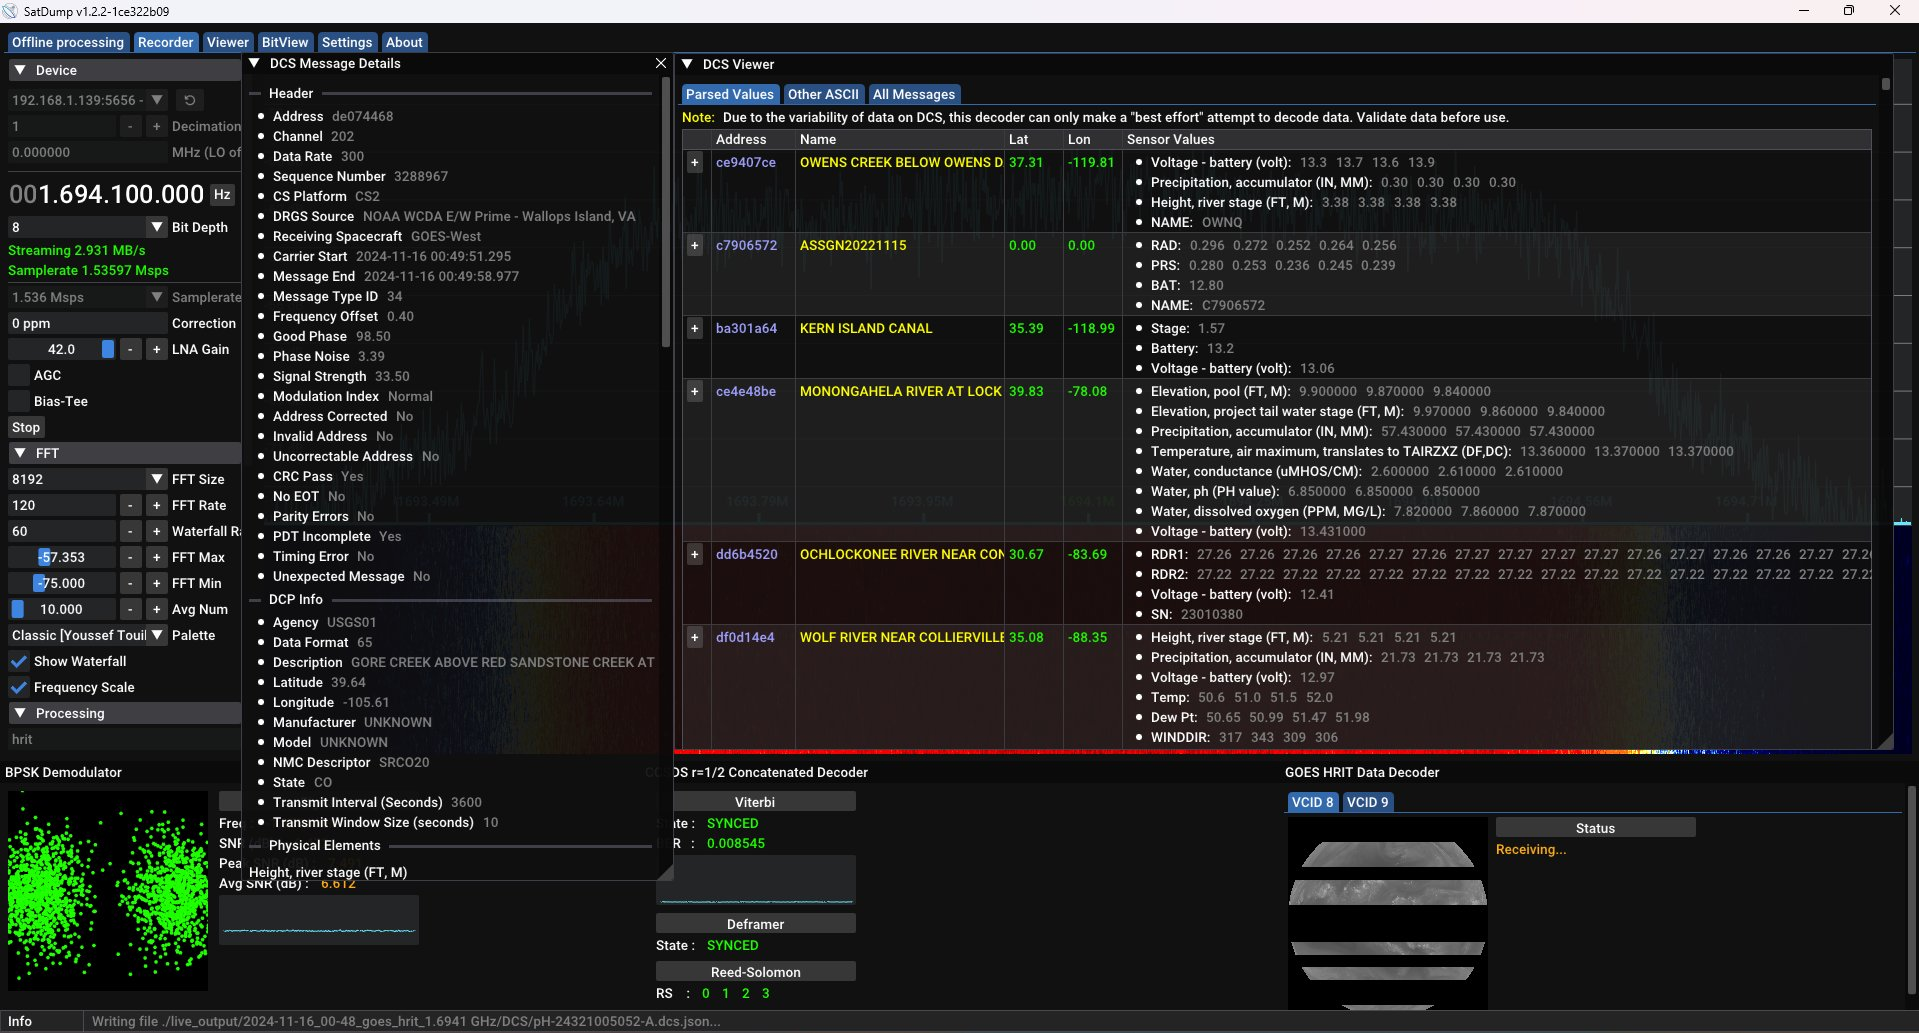This screenshot has height=1033, width=1919.
Task: Open the Samplerate dropdown showing 1.536 Msps
Action: [x=87, y=297]
